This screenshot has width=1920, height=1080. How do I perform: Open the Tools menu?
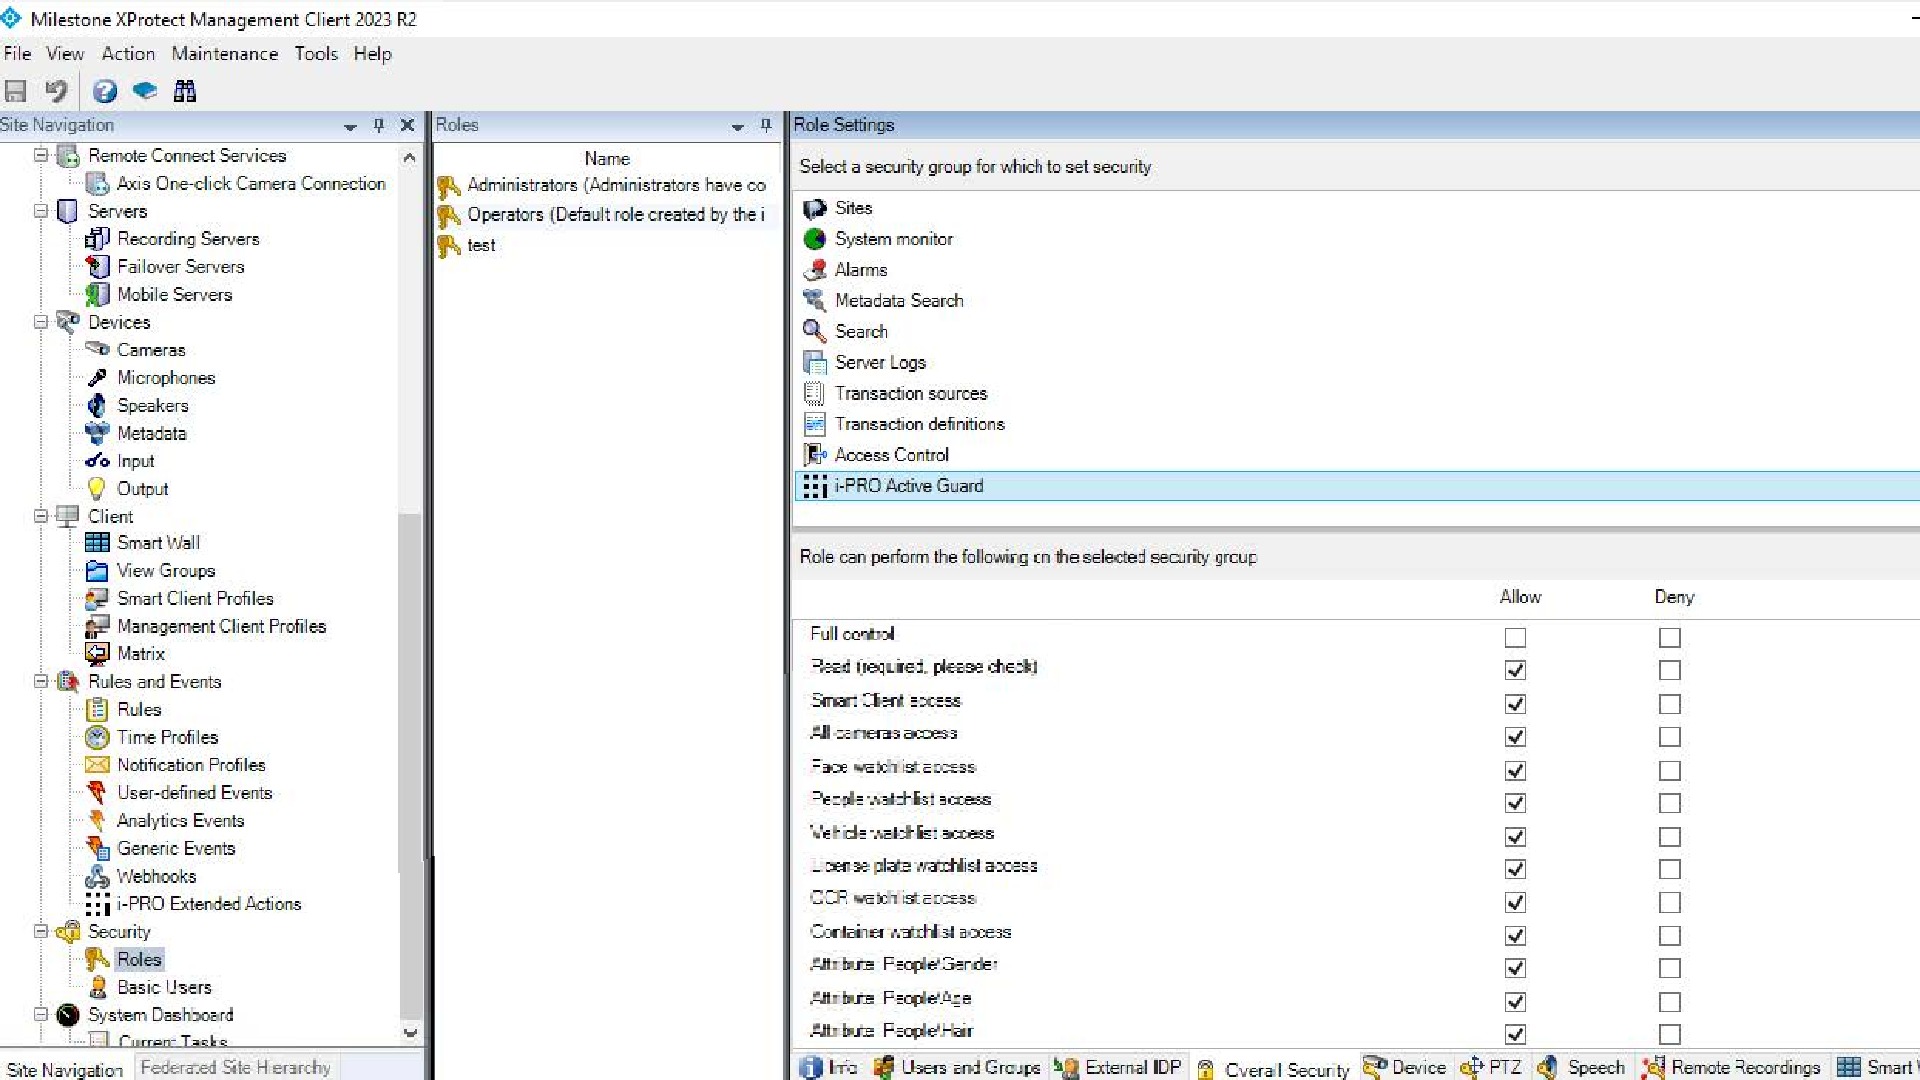click(x=316, y=54)
